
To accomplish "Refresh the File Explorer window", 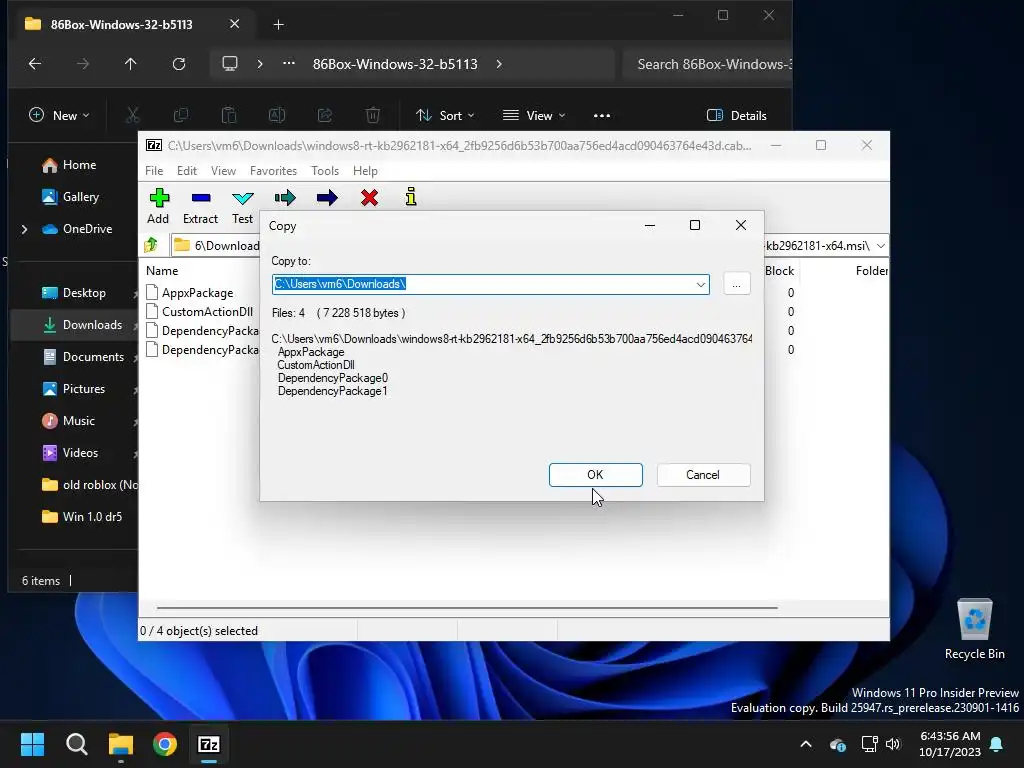I will [x=179, y=63].
